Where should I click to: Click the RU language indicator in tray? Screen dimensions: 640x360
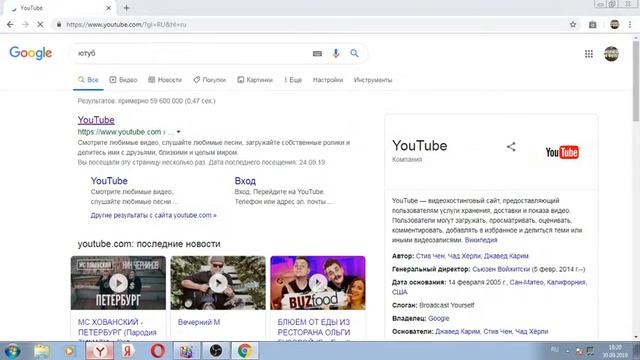point(554,350)
